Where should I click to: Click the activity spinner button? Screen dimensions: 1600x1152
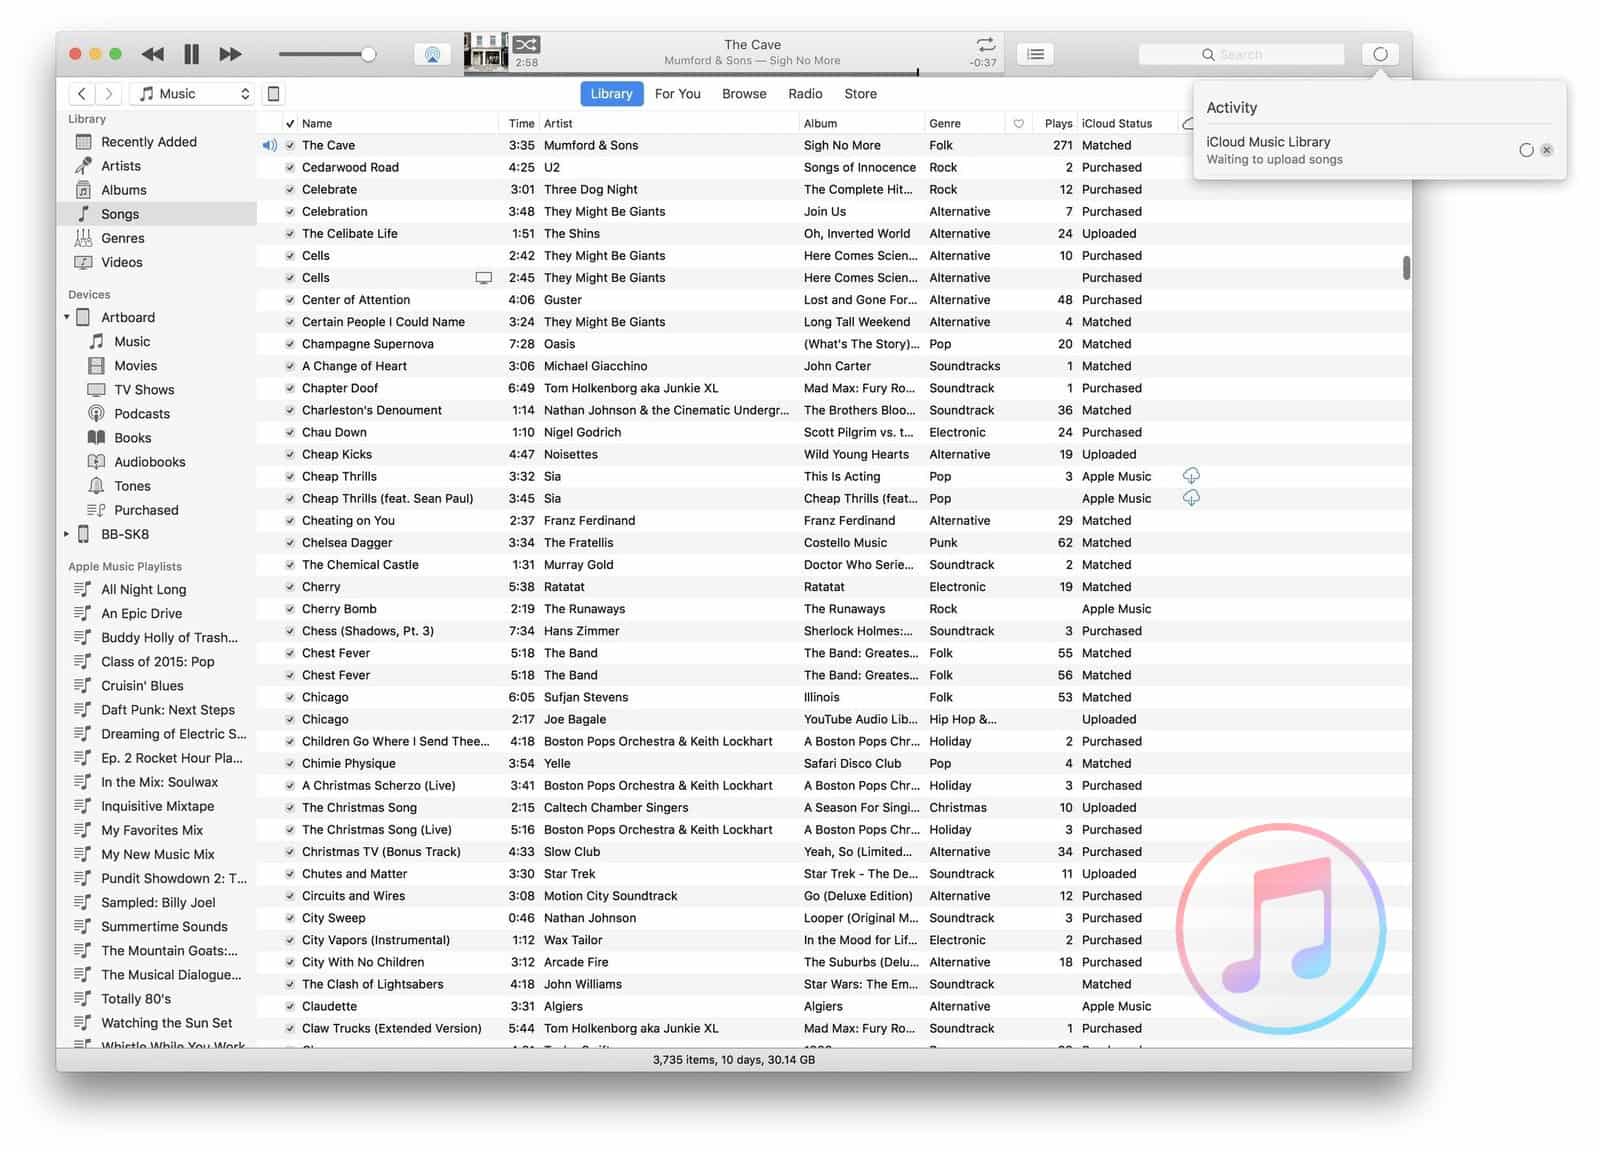1380,54
